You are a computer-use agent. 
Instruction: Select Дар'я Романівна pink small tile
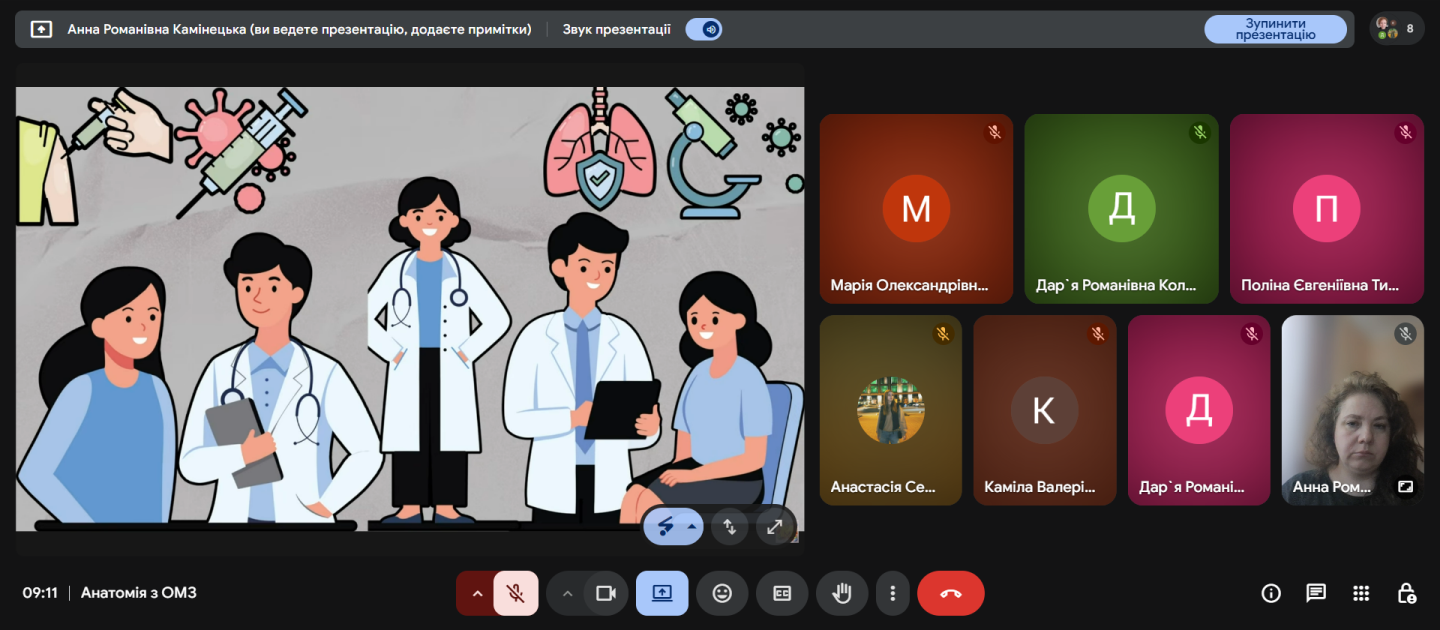pos(1199,410)
